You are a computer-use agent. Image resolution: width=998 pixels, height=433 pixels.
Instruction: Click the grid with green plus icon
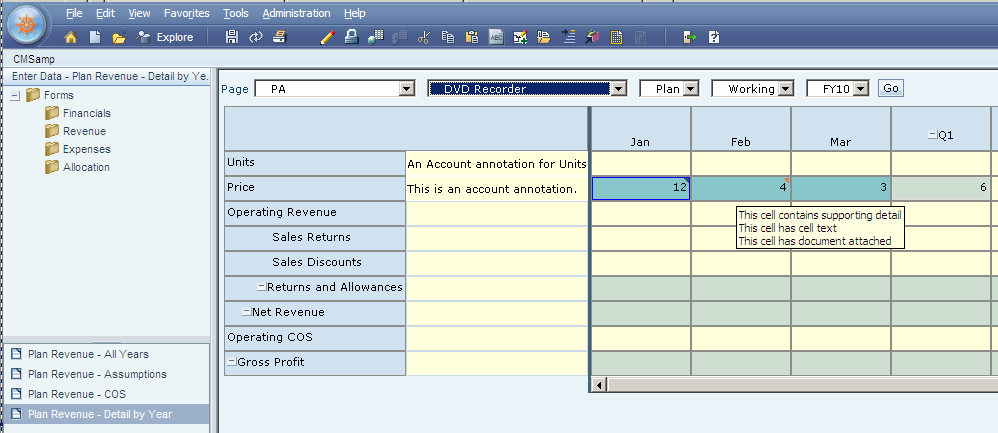(520, 38)
